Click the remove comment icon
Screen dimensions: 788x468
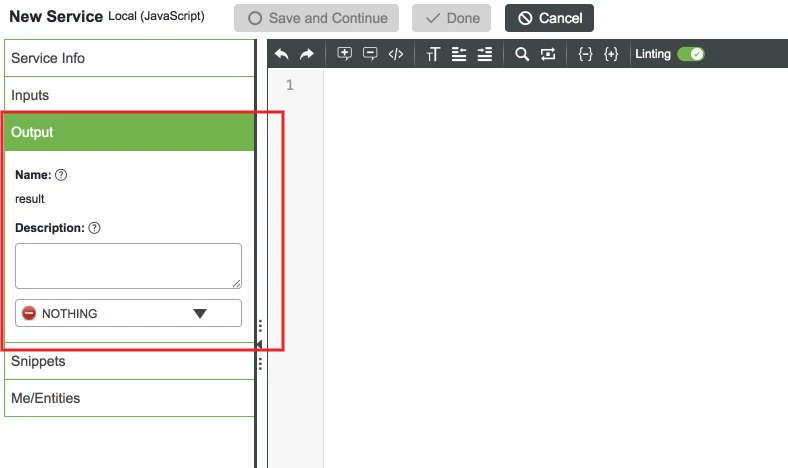pos(370,54)
